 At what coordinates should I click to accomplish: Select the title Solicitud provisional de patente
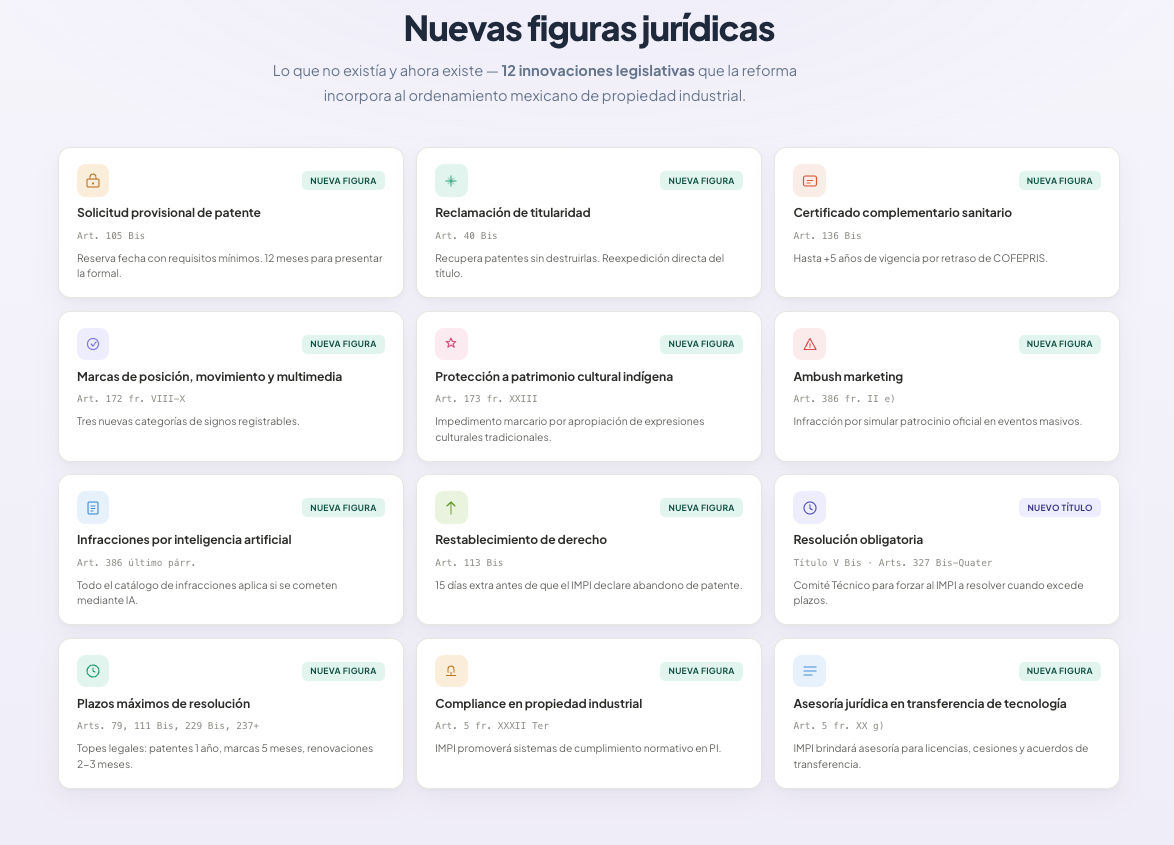click(168, 213)
